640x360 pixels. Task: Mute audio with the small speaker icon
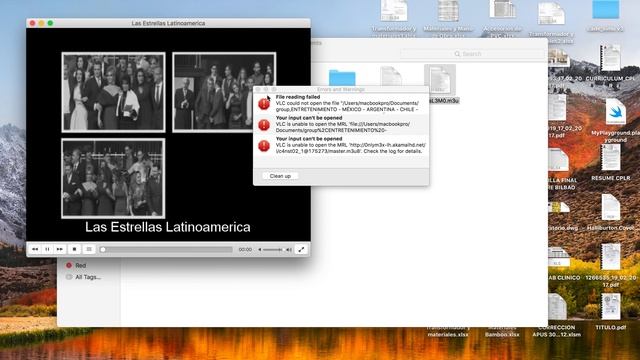pyautogui.click(x=260, y=249)
